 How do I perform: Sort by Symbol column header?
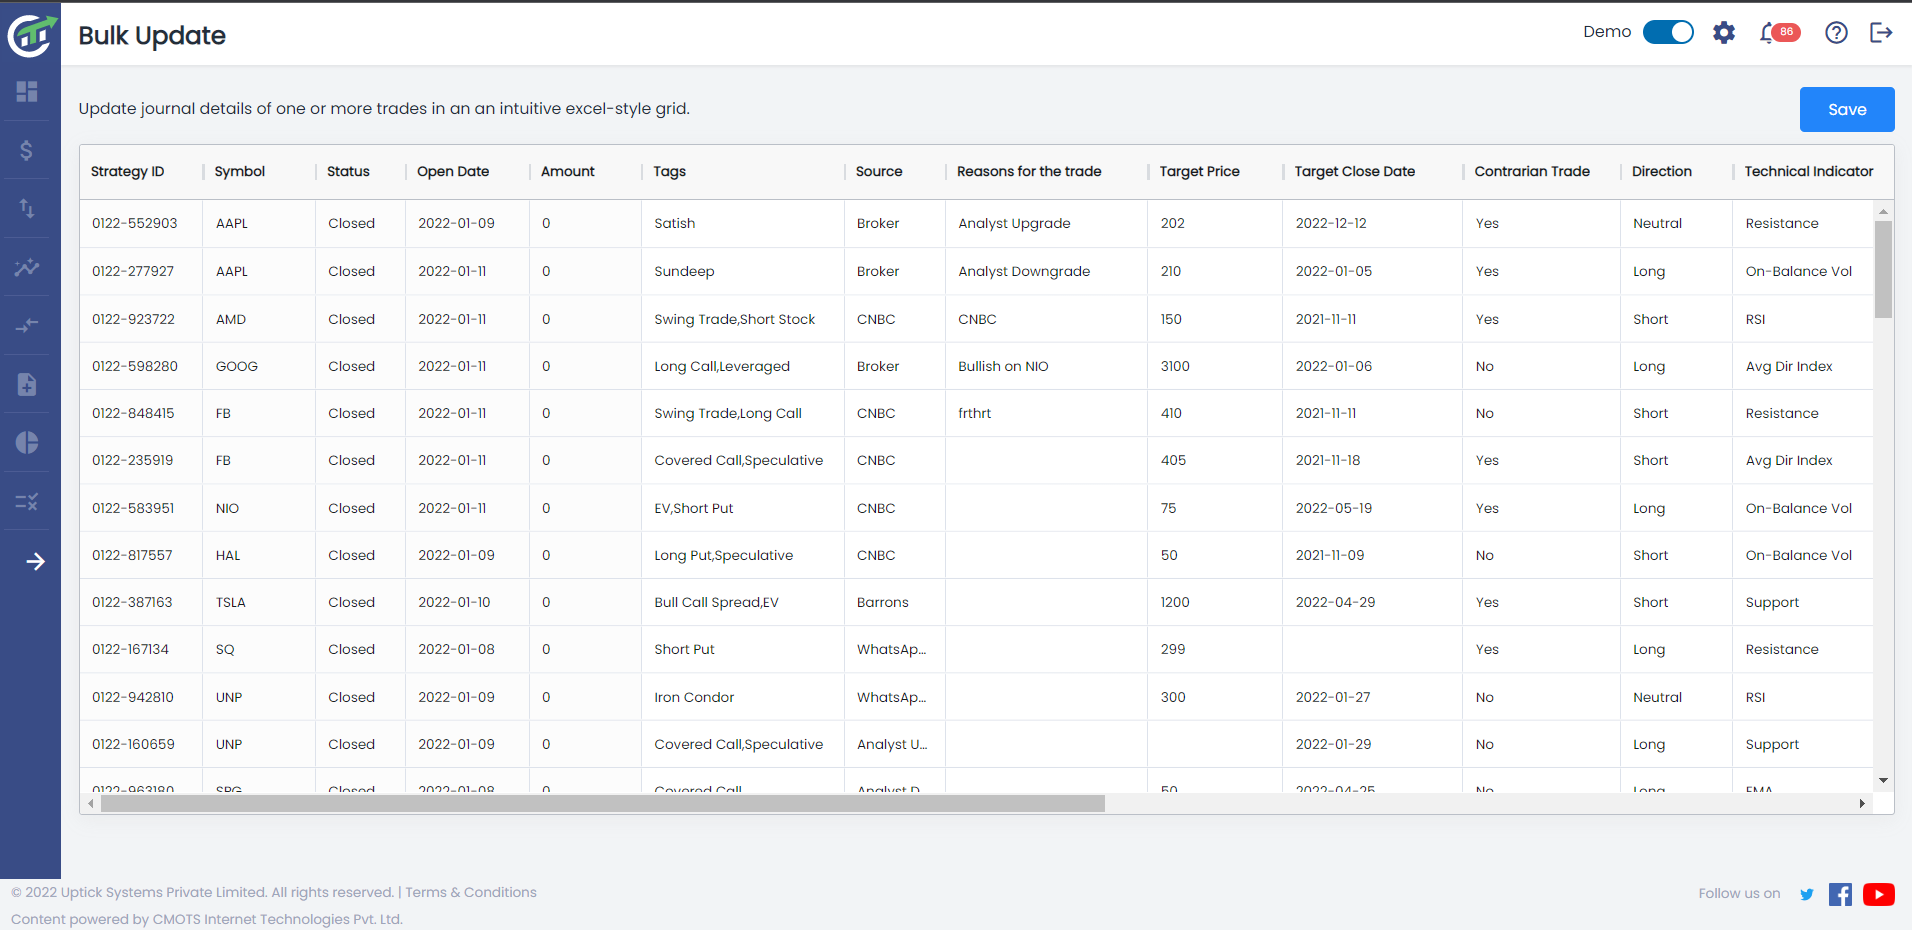[x=240, y=171]
